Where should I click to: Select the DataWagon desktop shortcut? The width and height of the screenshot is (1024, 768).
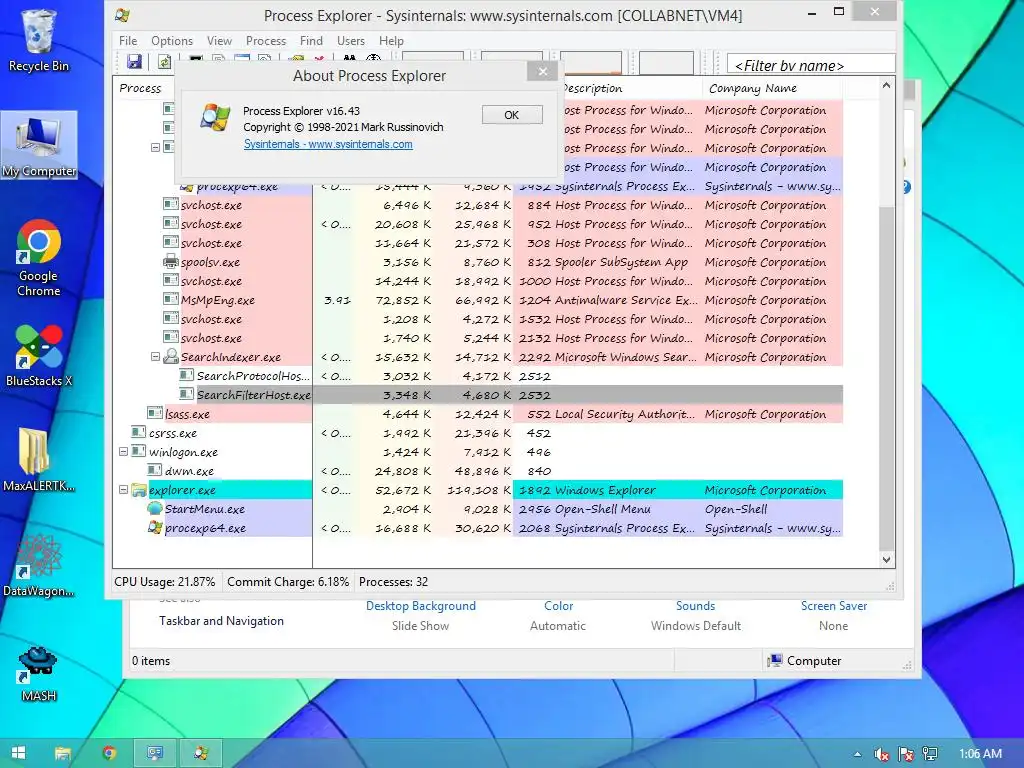tap(39, 566)
